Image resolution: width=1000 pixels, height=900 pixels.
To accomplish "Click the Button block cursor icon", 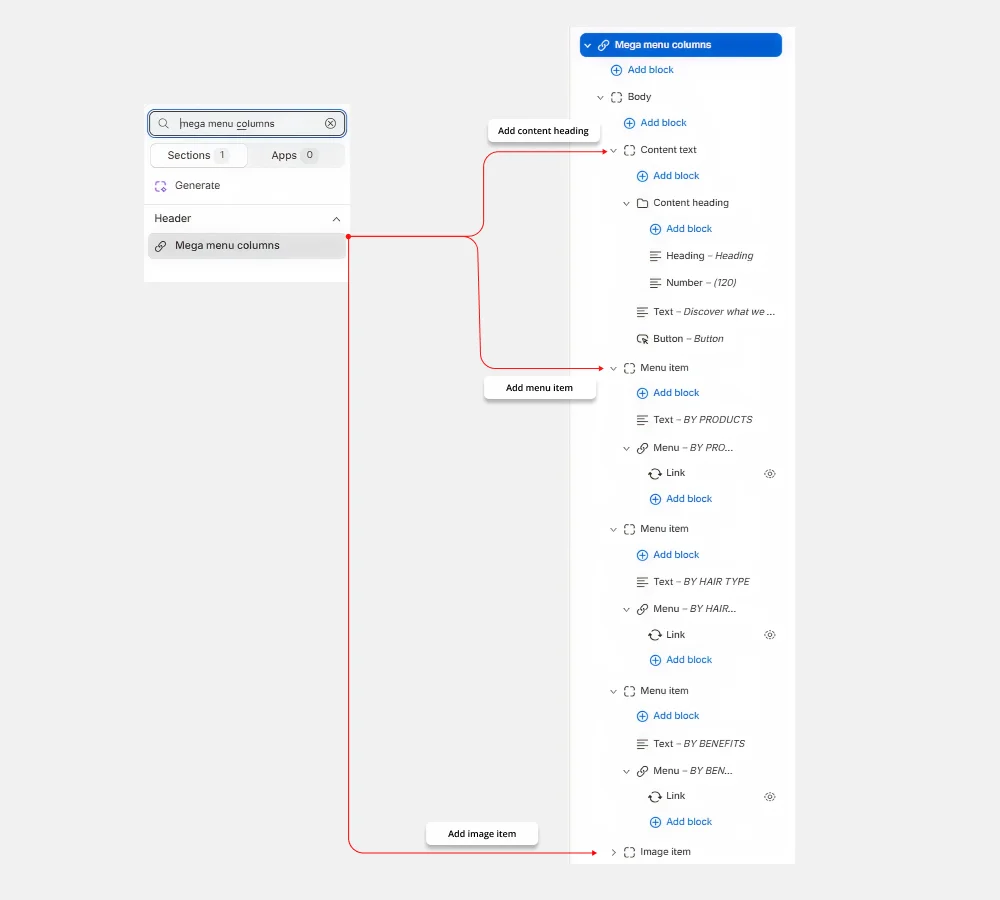I will point(642,339).
